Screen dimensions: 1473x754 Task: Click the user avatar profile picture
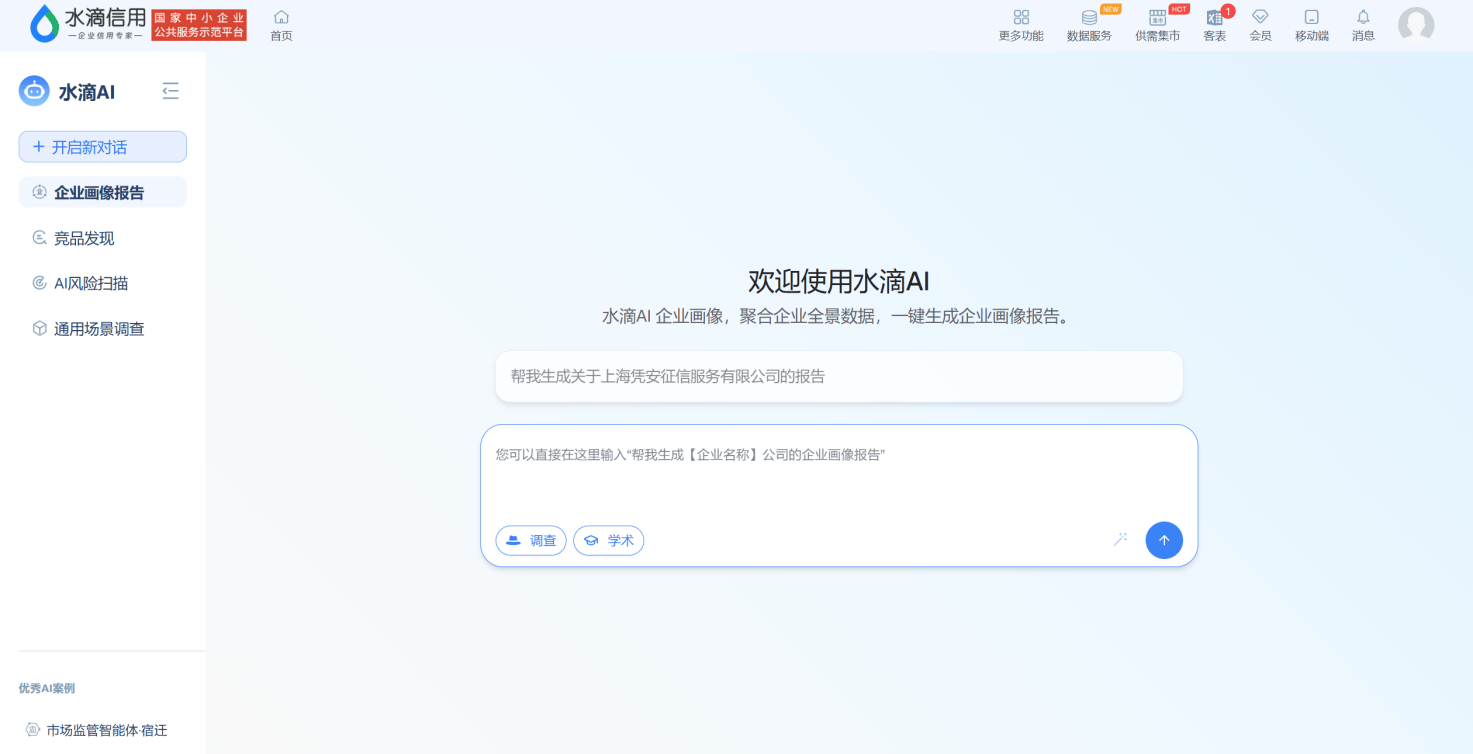point(1415,25)
